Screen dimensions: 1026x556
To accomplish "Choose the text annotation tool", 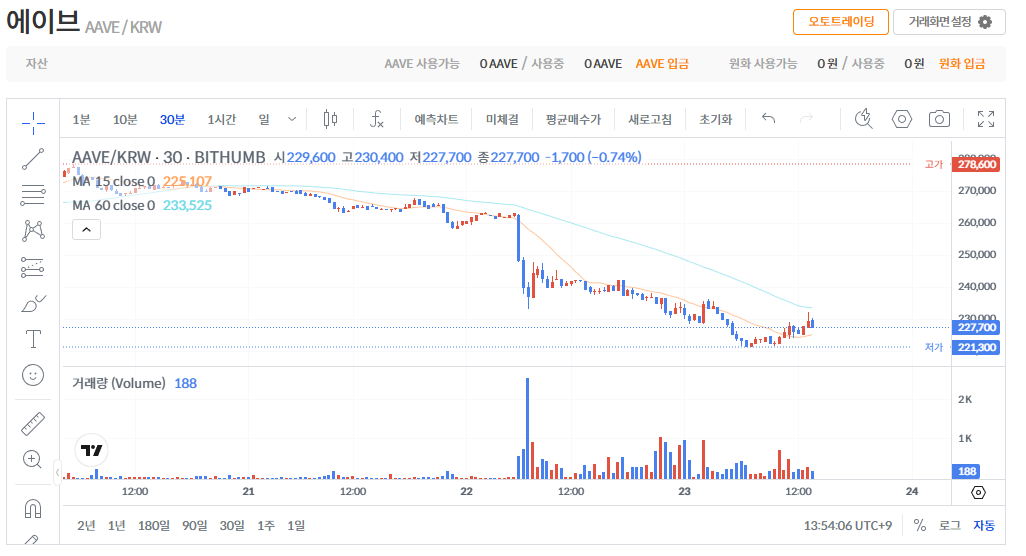I will 33,339.
